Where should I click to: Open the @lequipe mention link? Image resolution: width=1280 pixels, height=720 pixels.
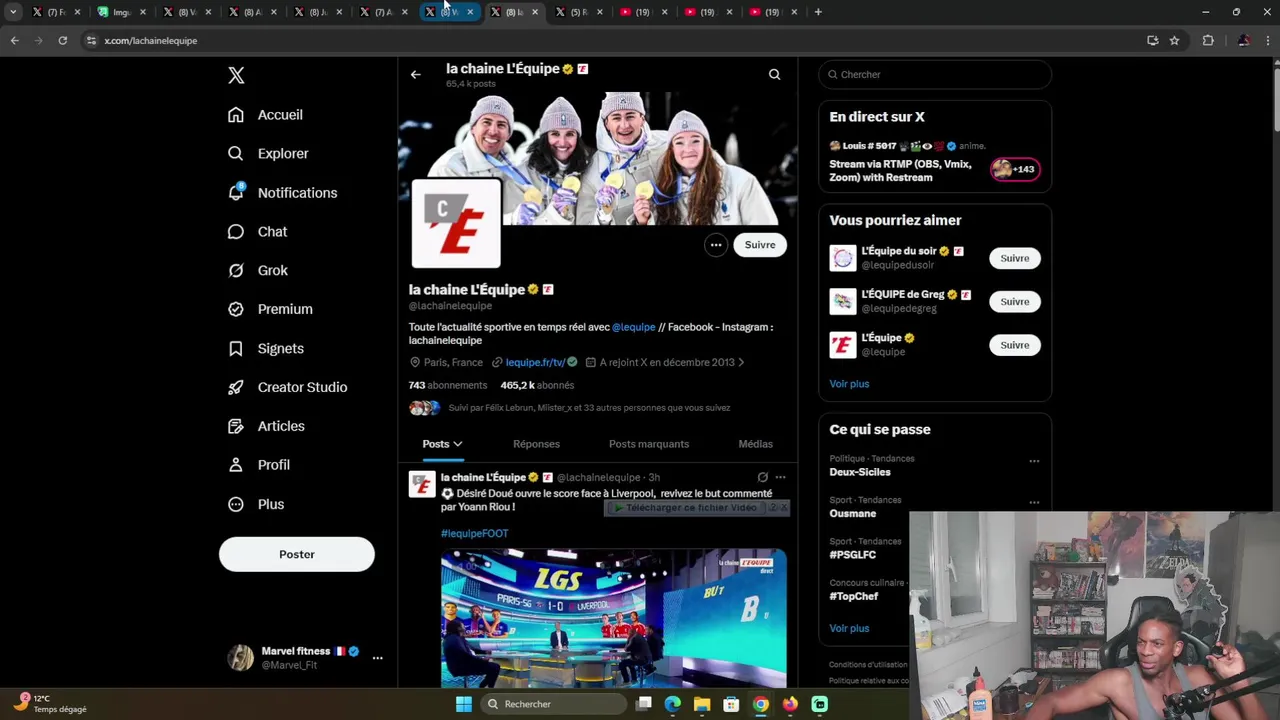click(x=634, y=327)
